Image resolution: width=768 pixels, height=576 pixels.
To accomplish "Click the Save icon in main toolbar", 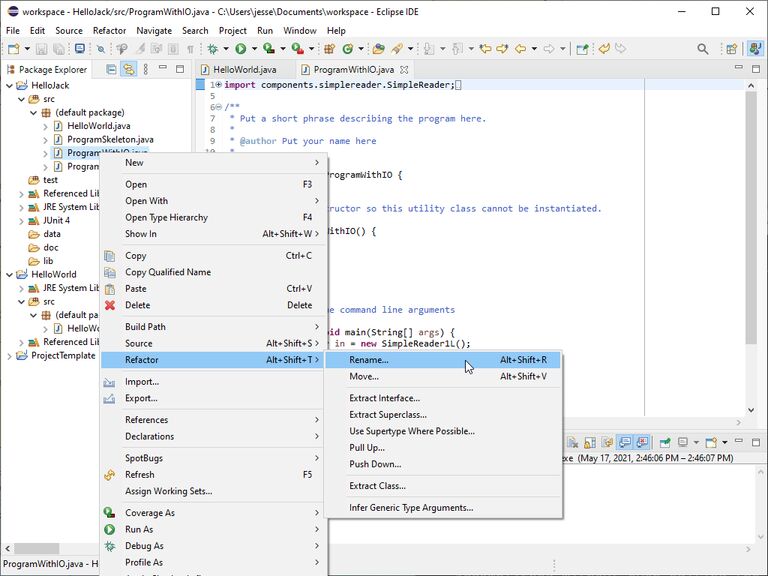I will [40, 48].
